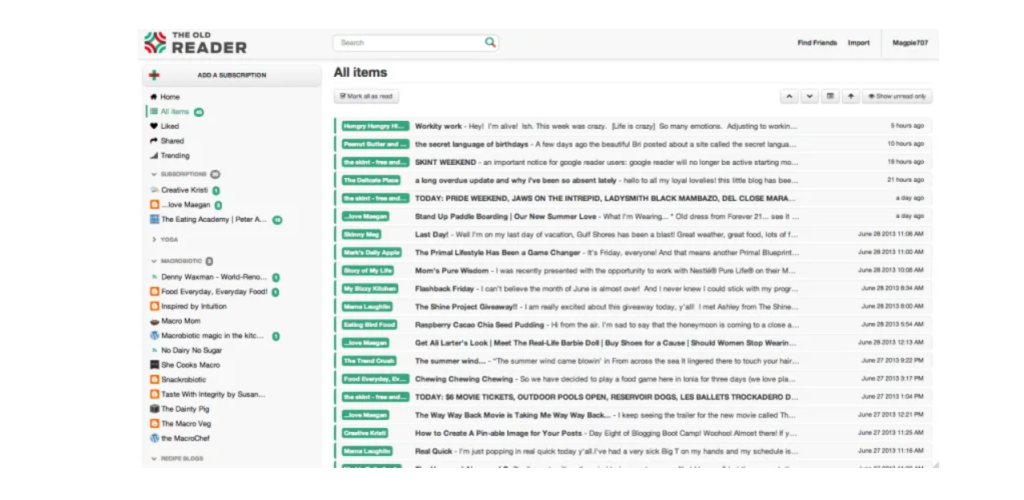Click Mark all as read checkbox button
1024x500 pixels.
[366, 96]
